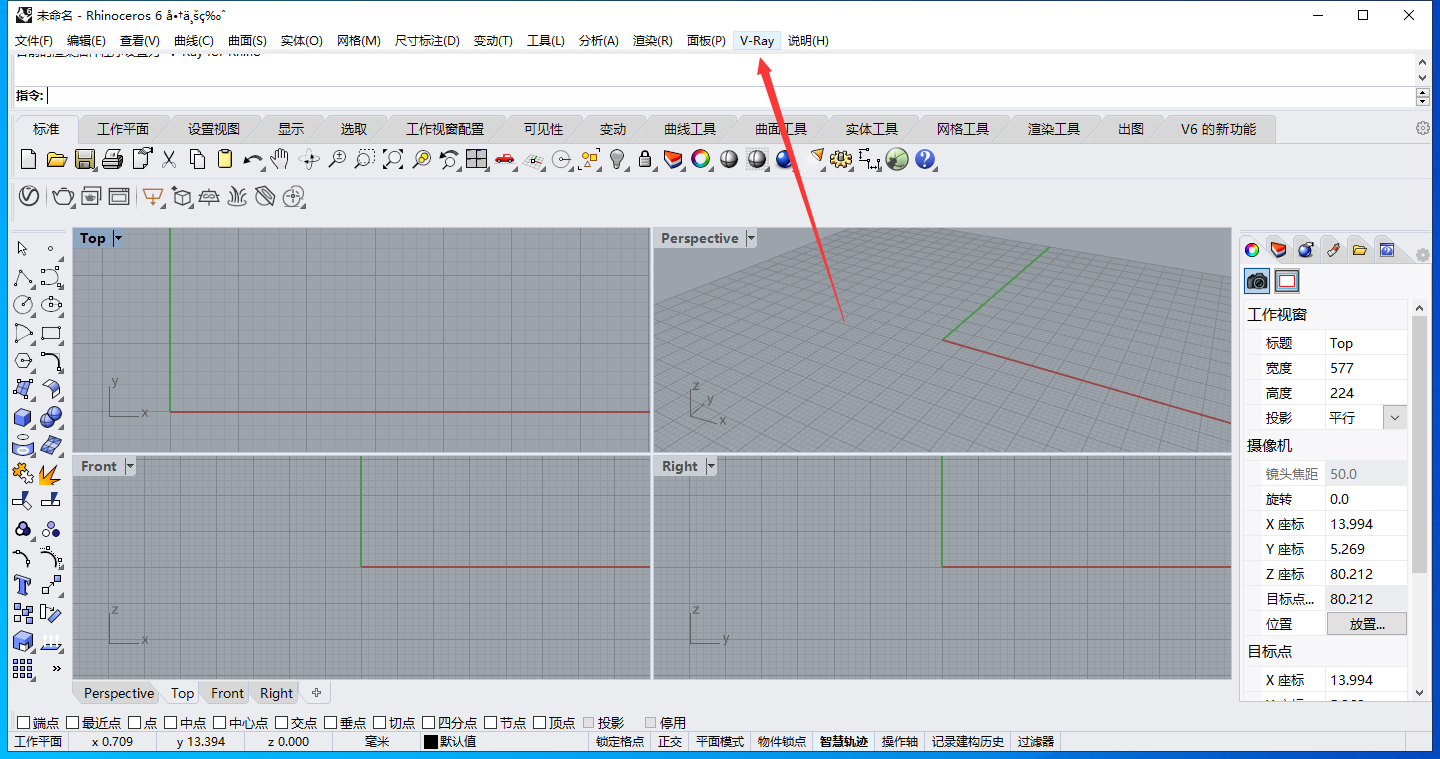
Task: Click the Open folder icon
Action: pos(56,158)
